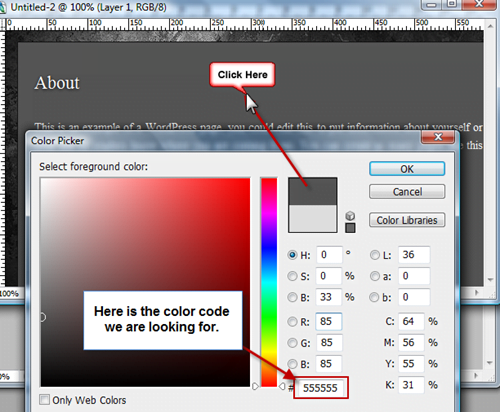Click the K black value field showing 31

pos(411,385)
